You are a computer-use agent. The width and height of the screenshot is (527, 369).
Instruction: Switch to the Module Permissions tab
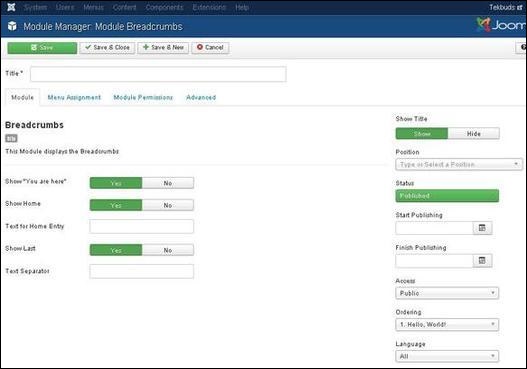(143, 97)
